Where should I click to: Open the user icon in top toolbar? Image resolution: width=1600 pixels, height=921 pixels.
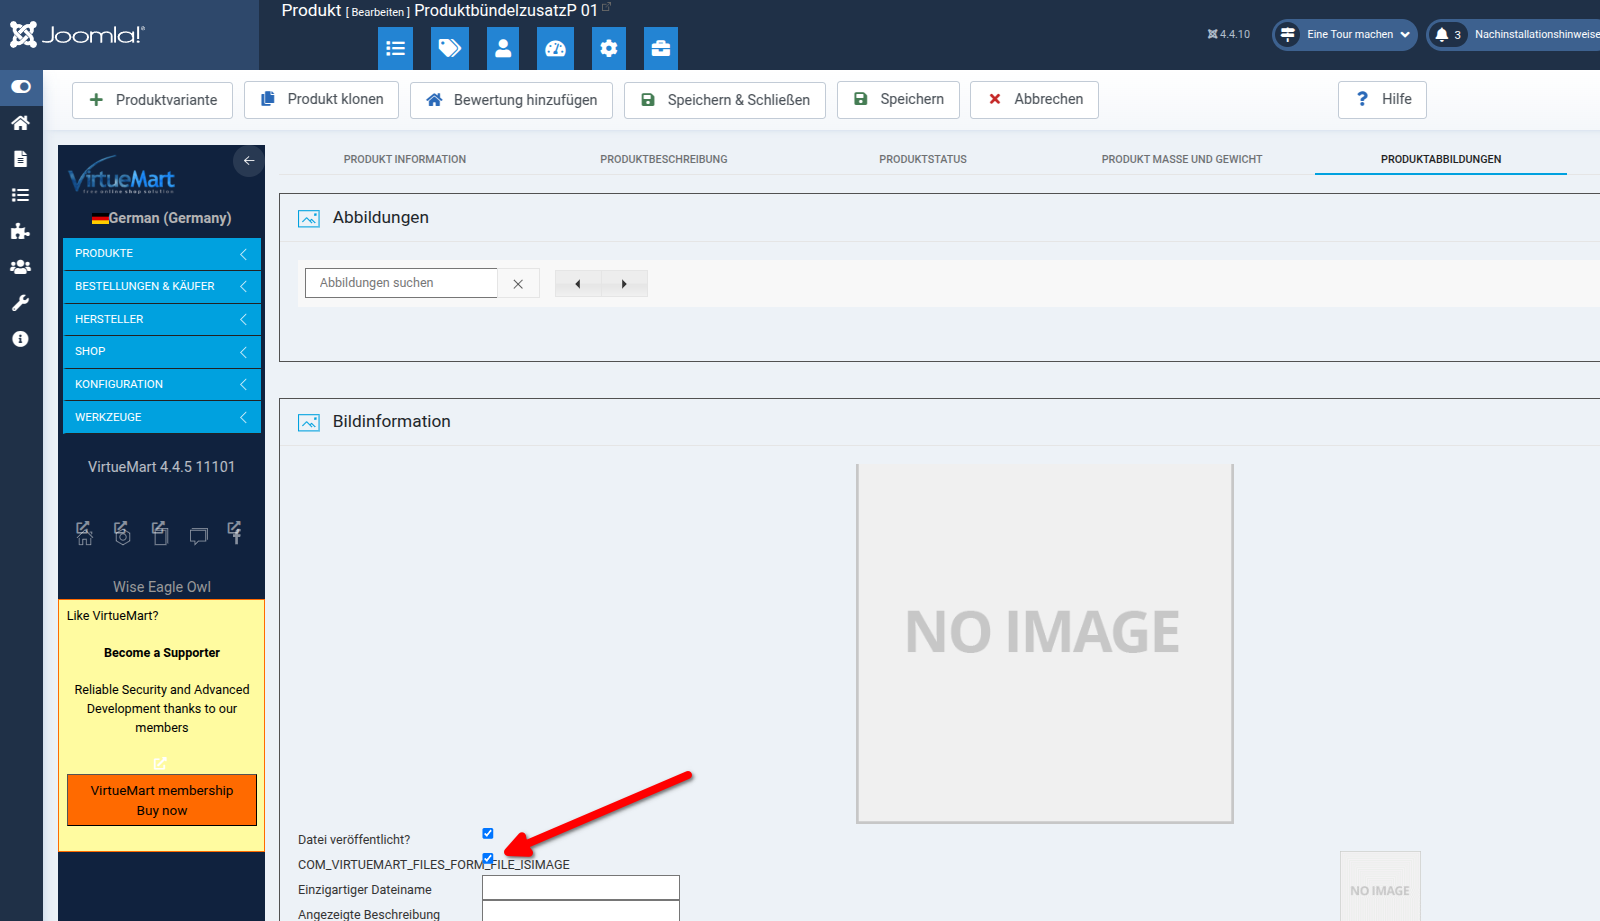(x=503, y=48)
